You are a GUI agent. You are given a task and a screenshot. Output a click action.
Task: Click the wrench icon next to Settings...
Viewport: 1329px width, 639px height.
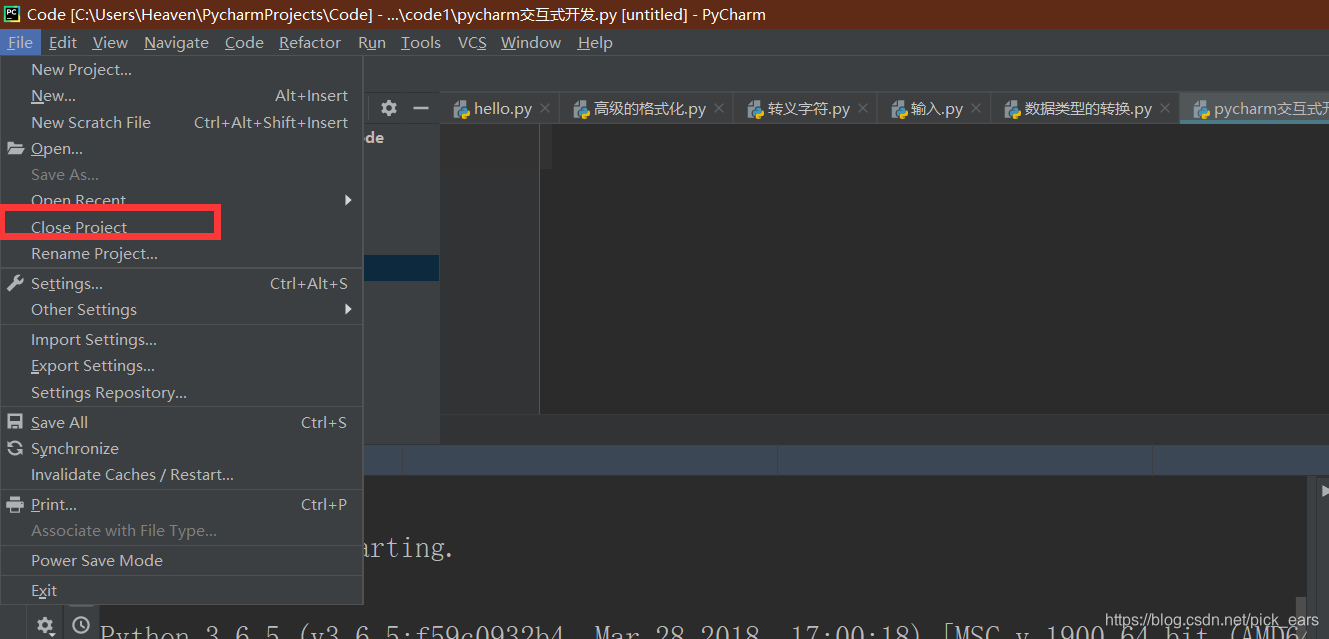click(x=15, y=284)
